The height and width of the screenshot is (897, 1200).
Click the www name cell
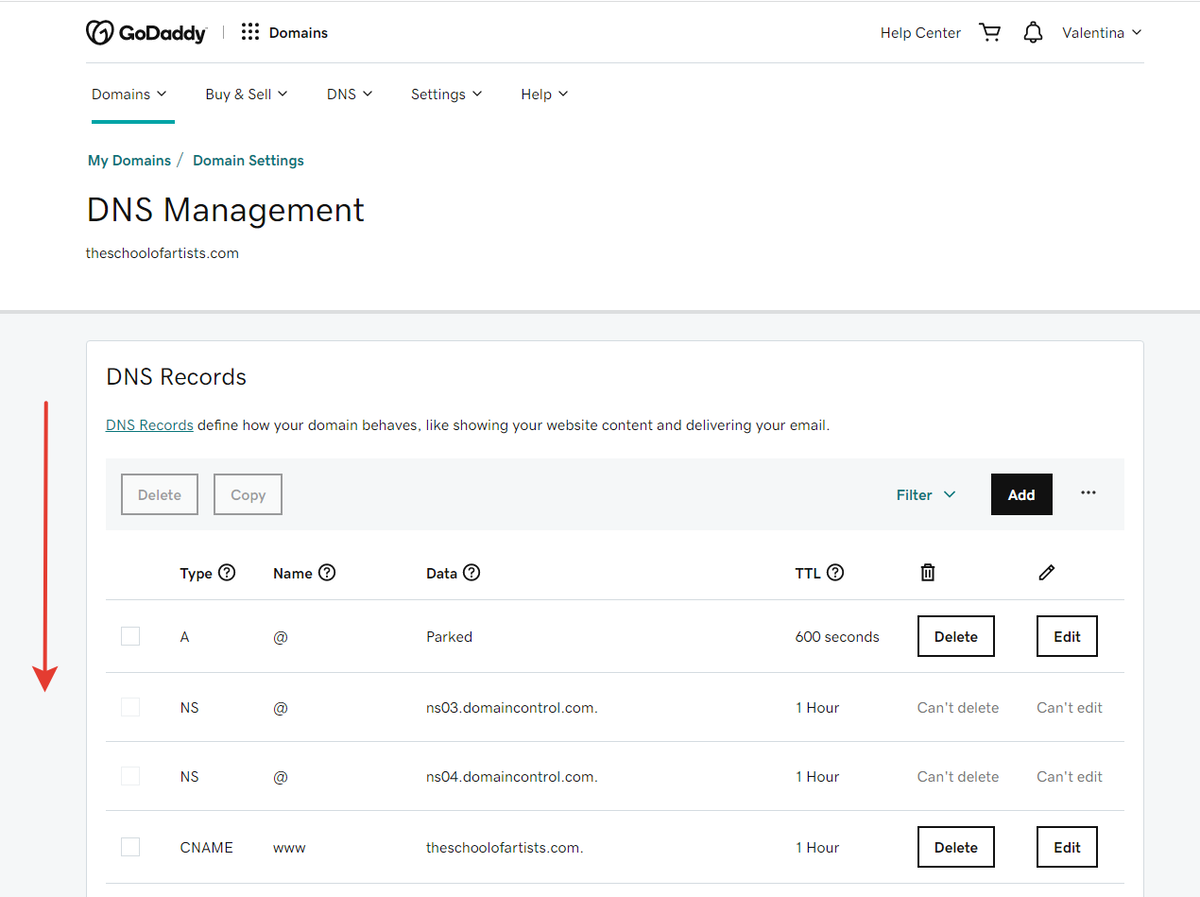pyautogui.click(x=289, y=847)
